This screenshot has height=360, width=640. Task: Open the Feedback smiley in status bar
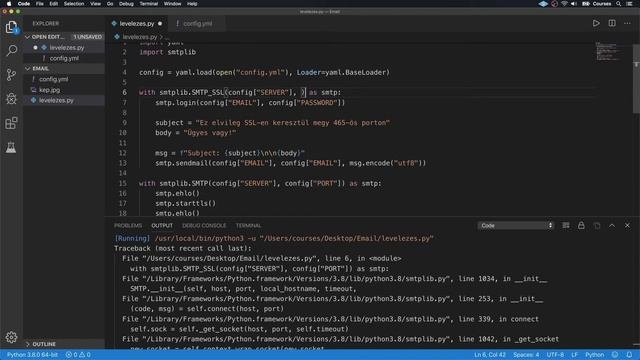click(x=615, y=355)
